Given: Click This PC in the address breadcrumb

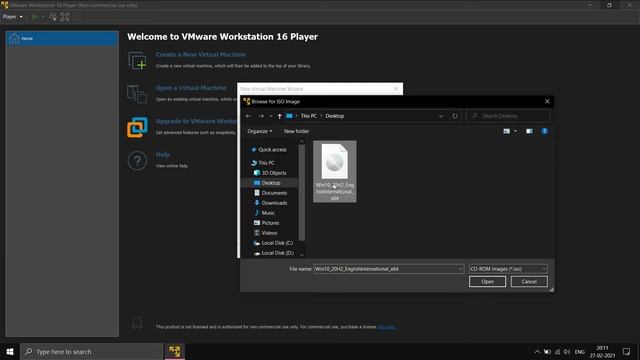Looking at the screenshot, I should 309,116.
